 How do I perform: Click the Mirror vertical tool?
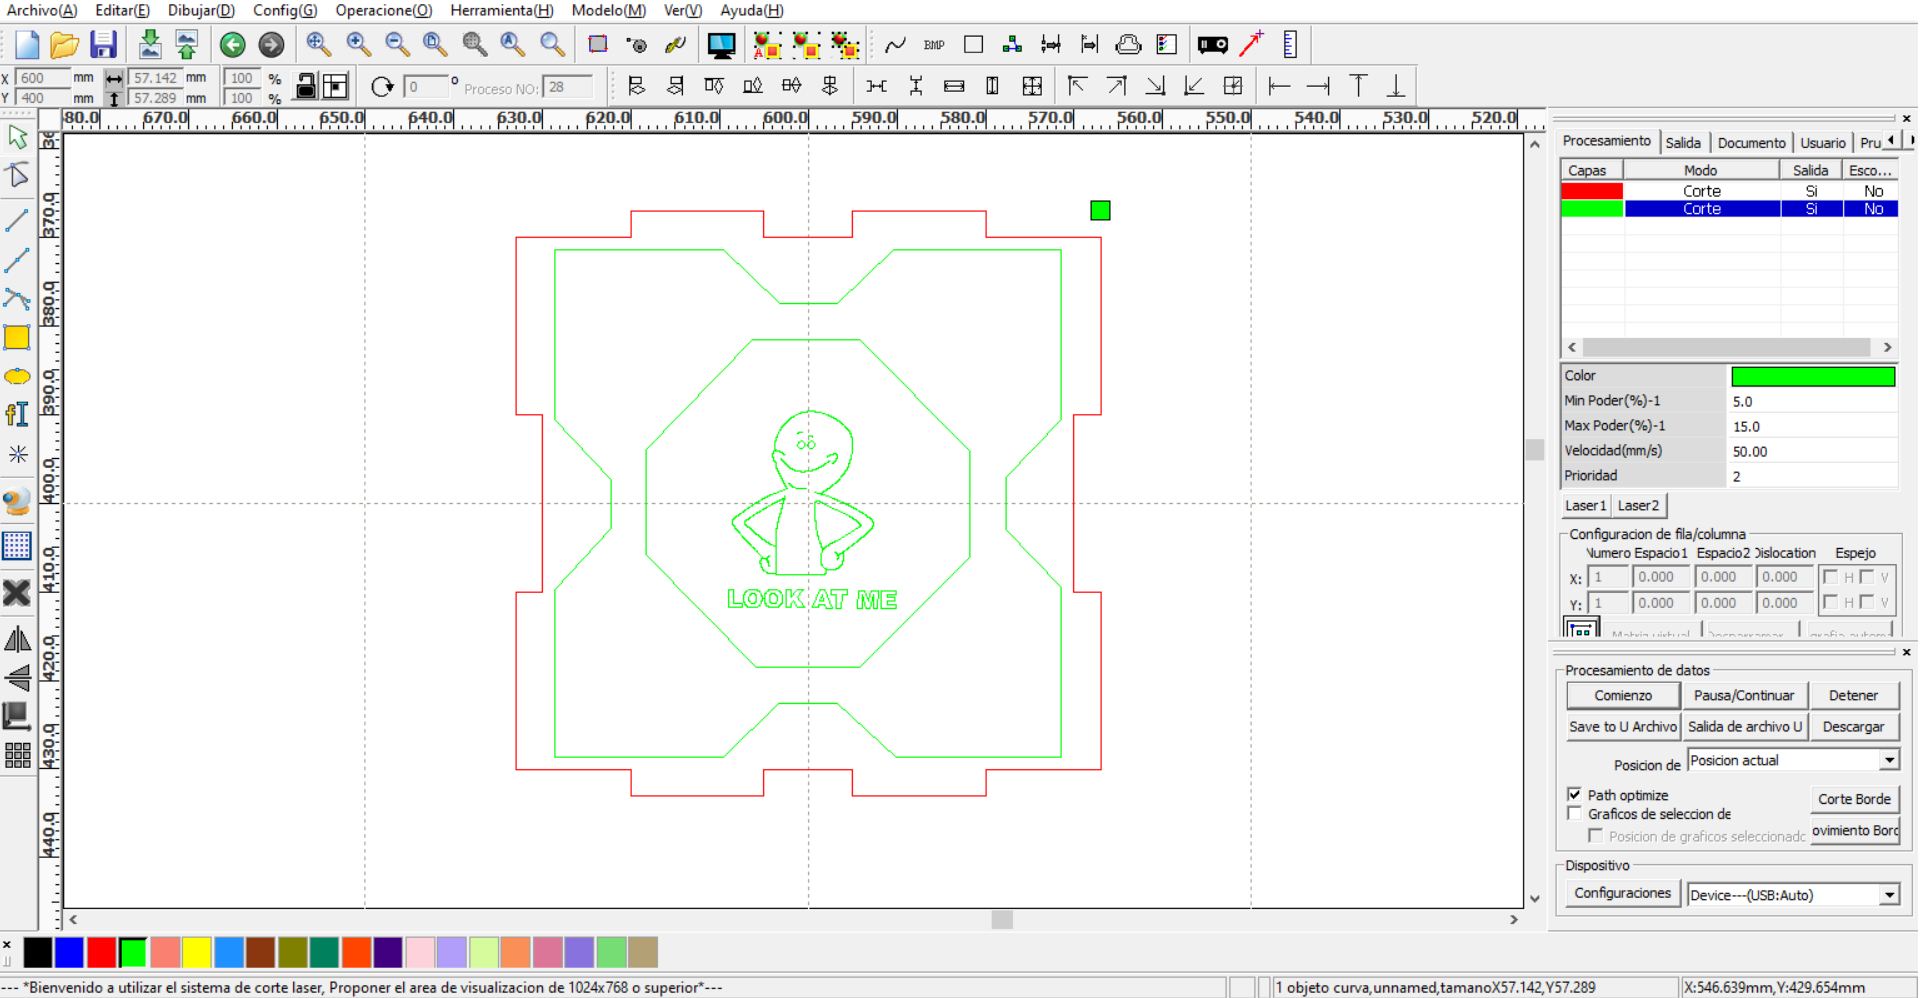click(17, 678)
